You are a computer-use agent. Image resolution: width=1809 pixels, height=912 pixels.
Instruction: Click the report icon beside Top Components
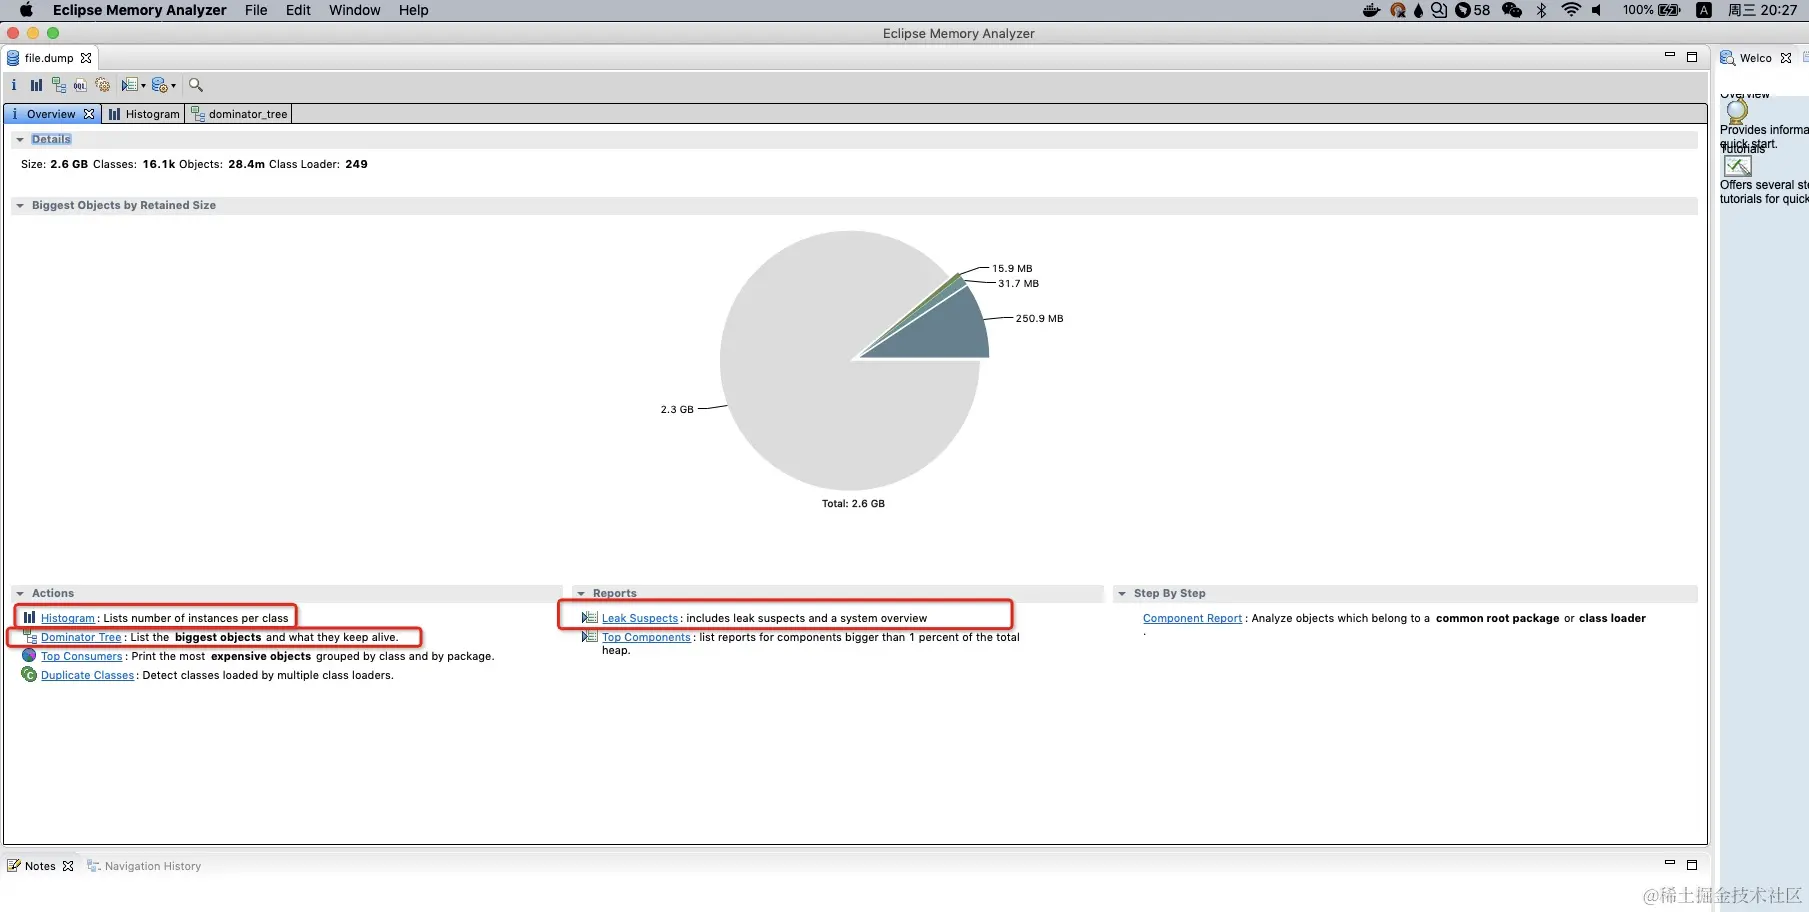click(x=590, y=636)
